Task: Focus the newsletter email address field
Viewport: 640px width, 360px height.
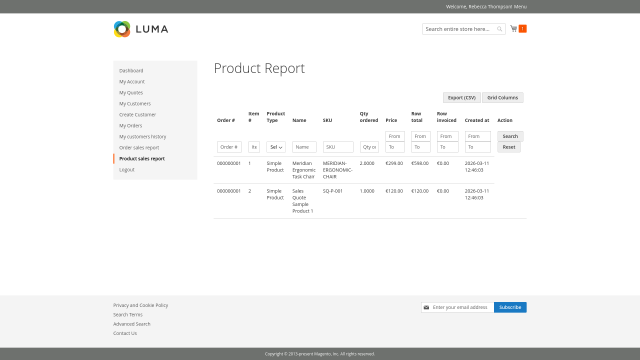Action: pos(458,307)
